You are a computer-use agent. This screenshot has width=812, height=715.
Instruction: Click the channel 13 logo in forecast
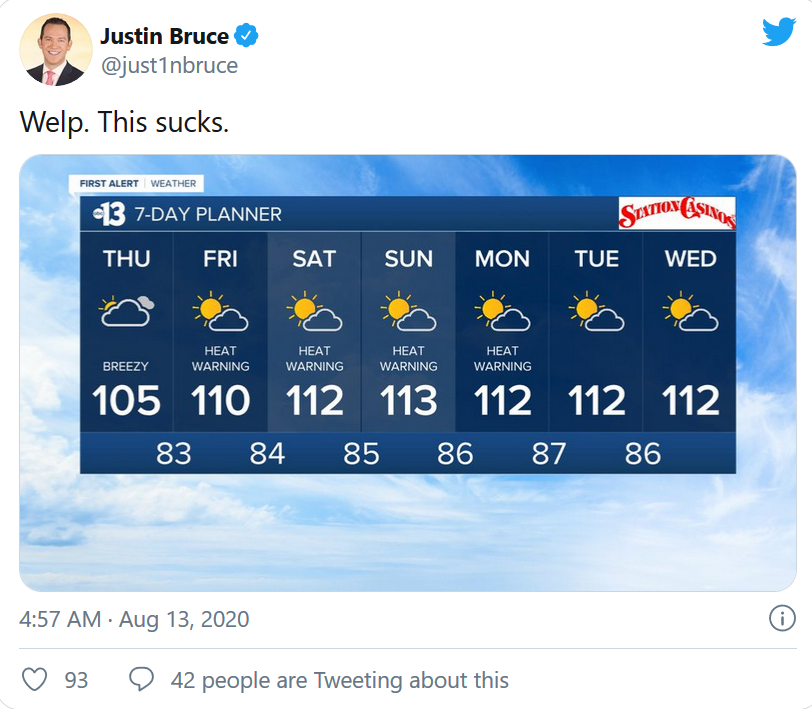click(x=108, y=213)
